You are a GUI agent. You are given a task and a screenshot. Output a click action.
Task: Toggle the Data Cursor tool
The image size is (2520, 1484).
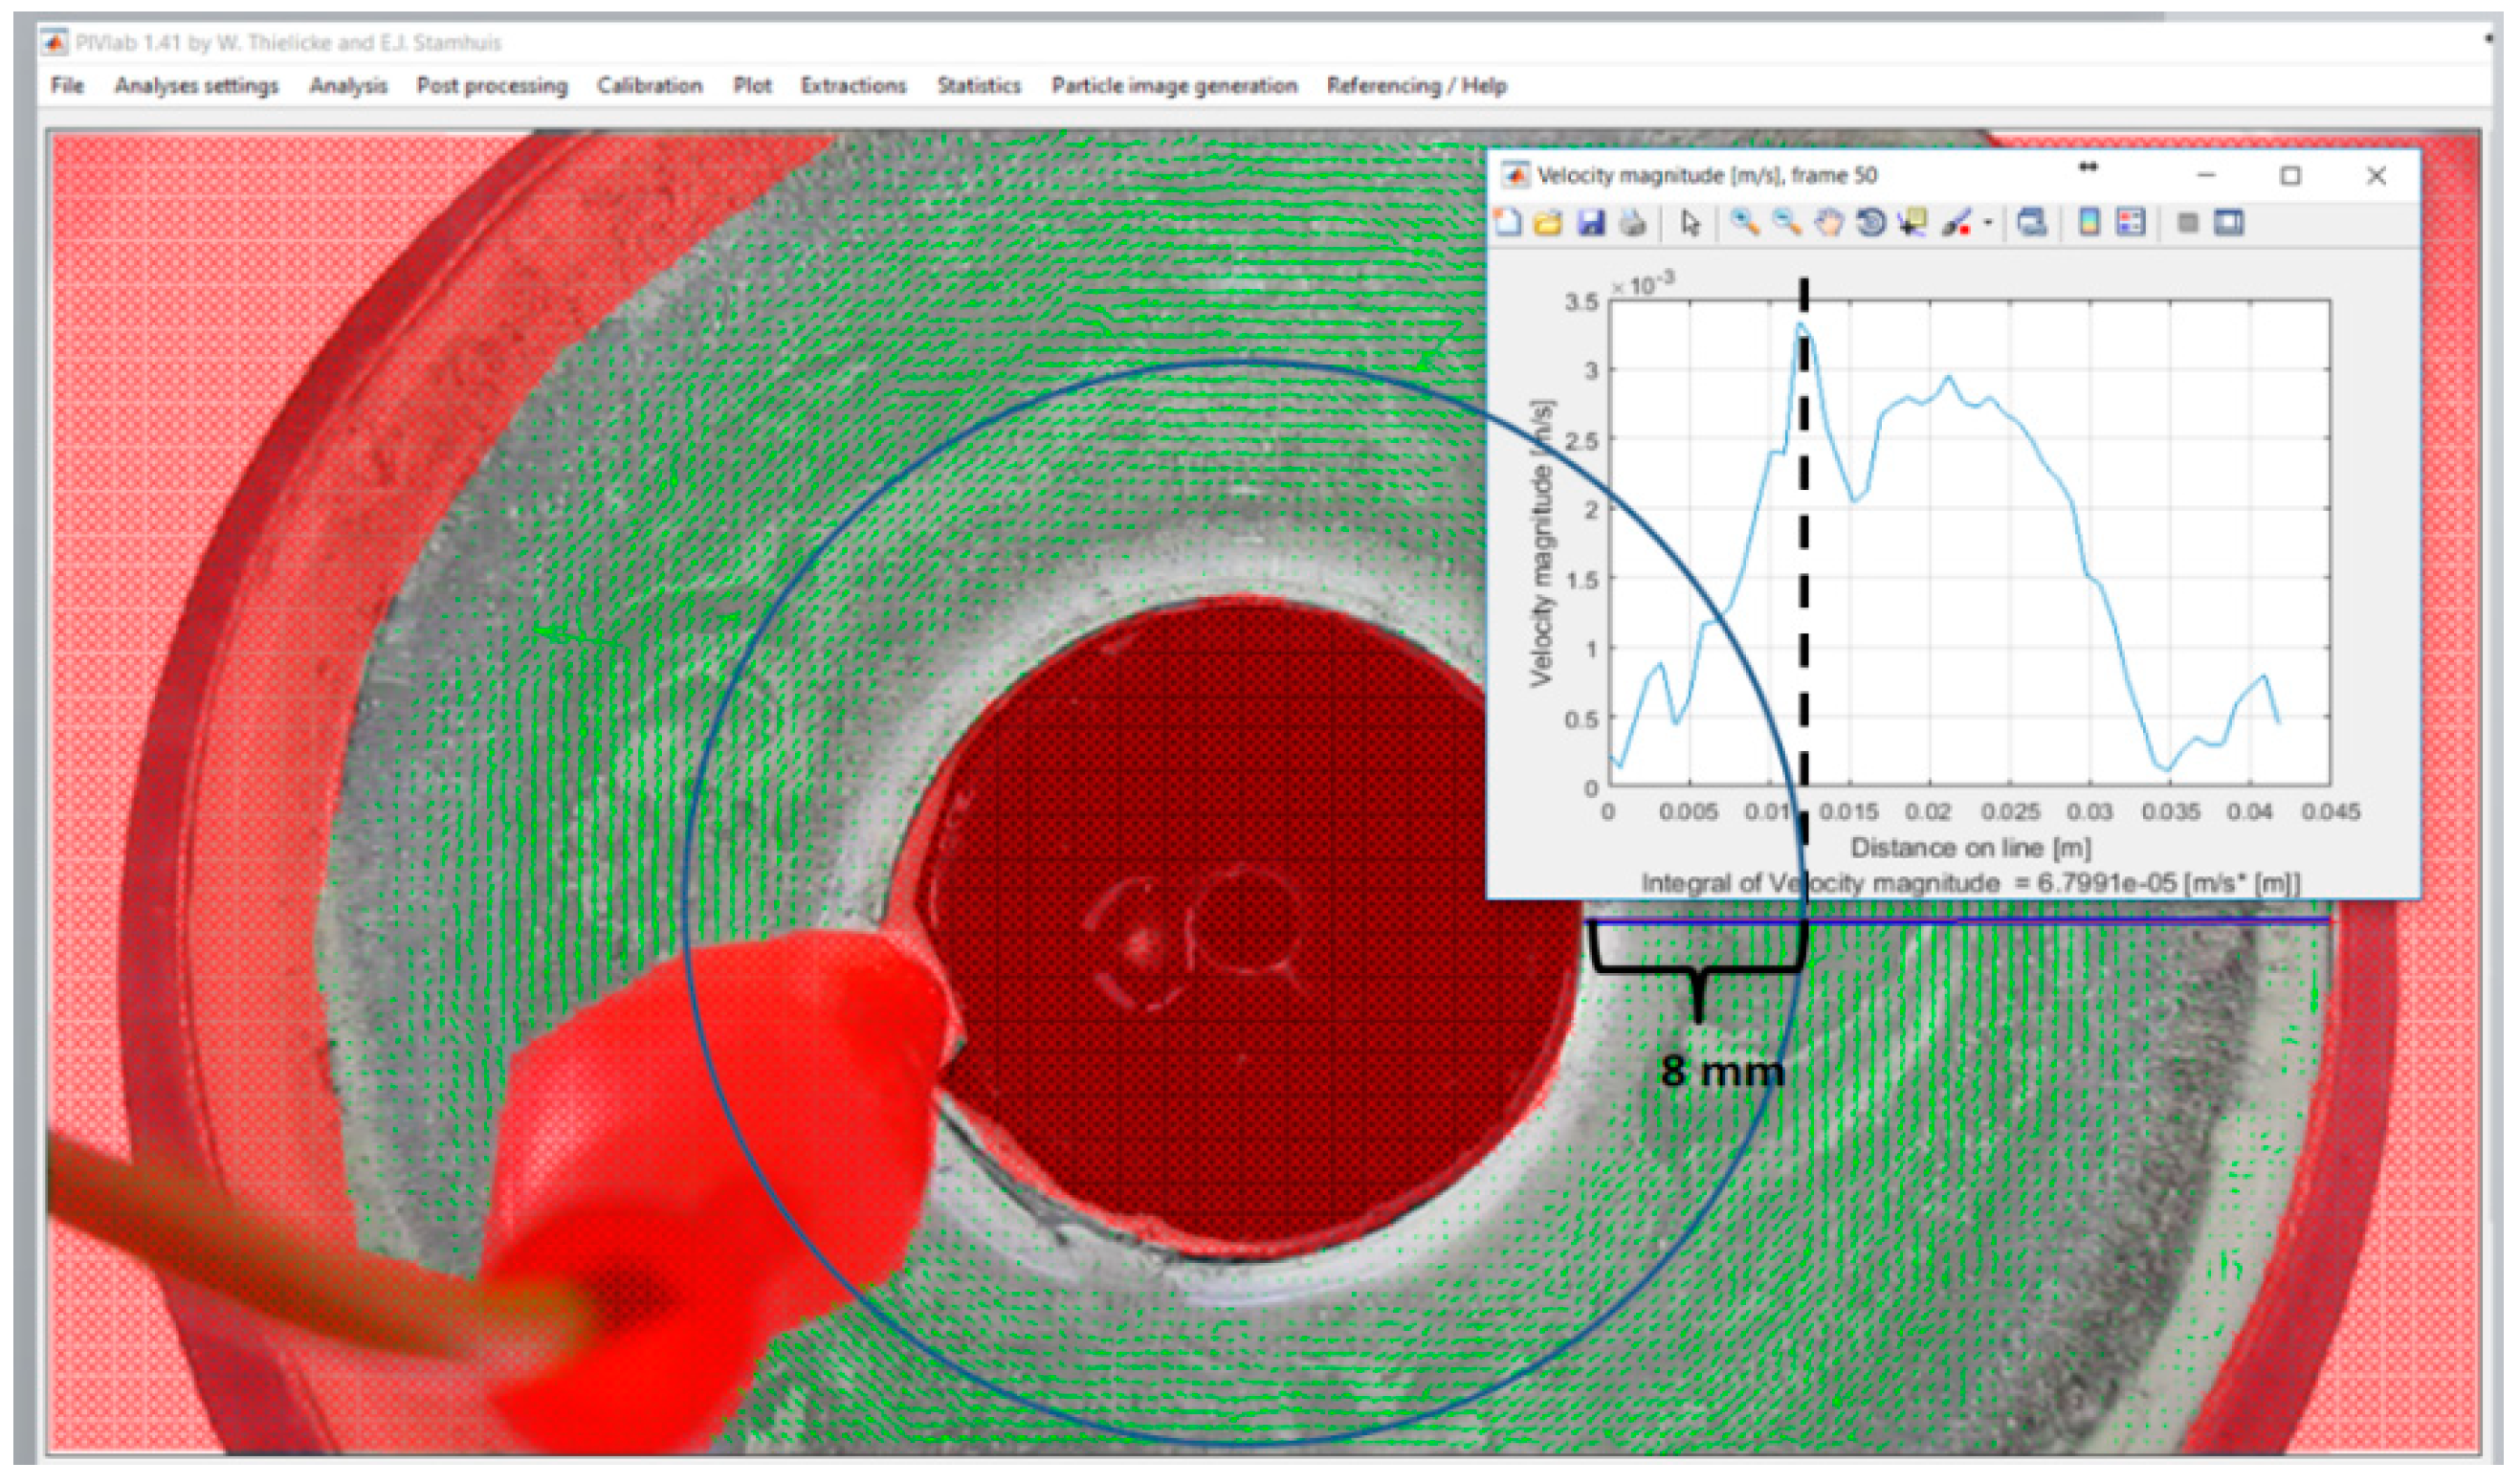pos(1912,222)
